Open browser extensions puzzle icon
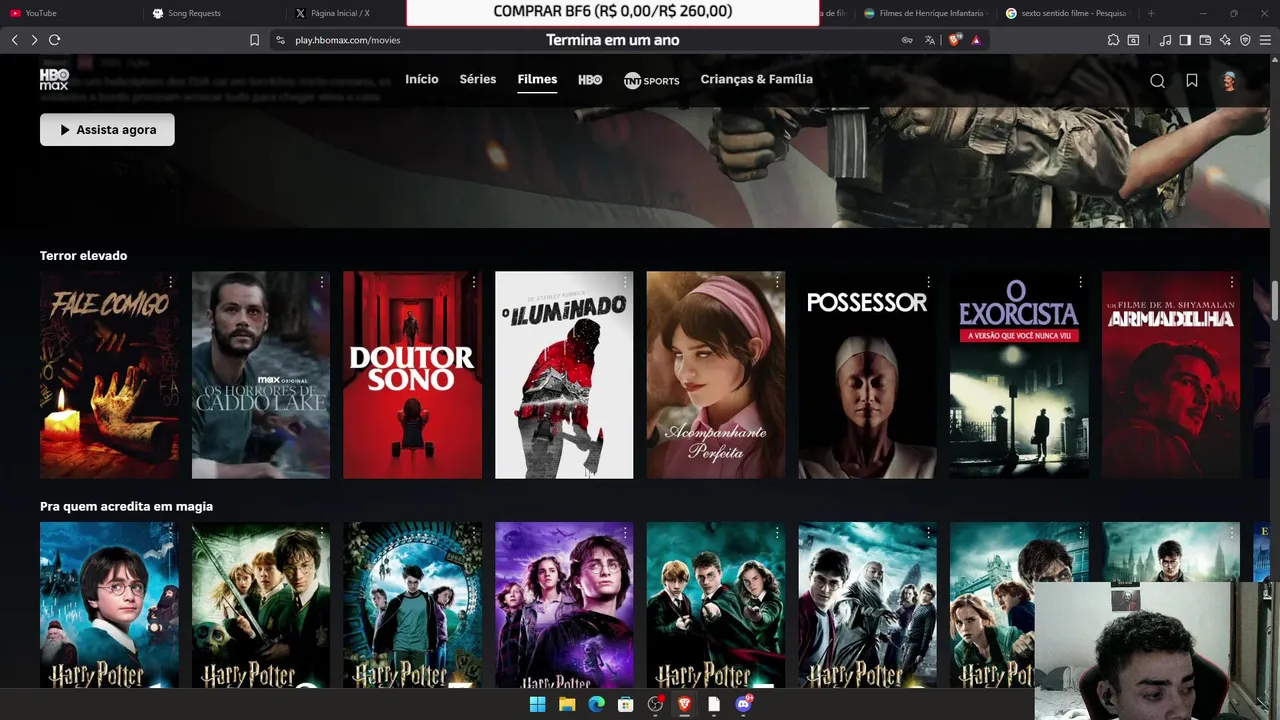Screen dimensions: 1280x720 pyautogui.click(x=1113, y=40)
